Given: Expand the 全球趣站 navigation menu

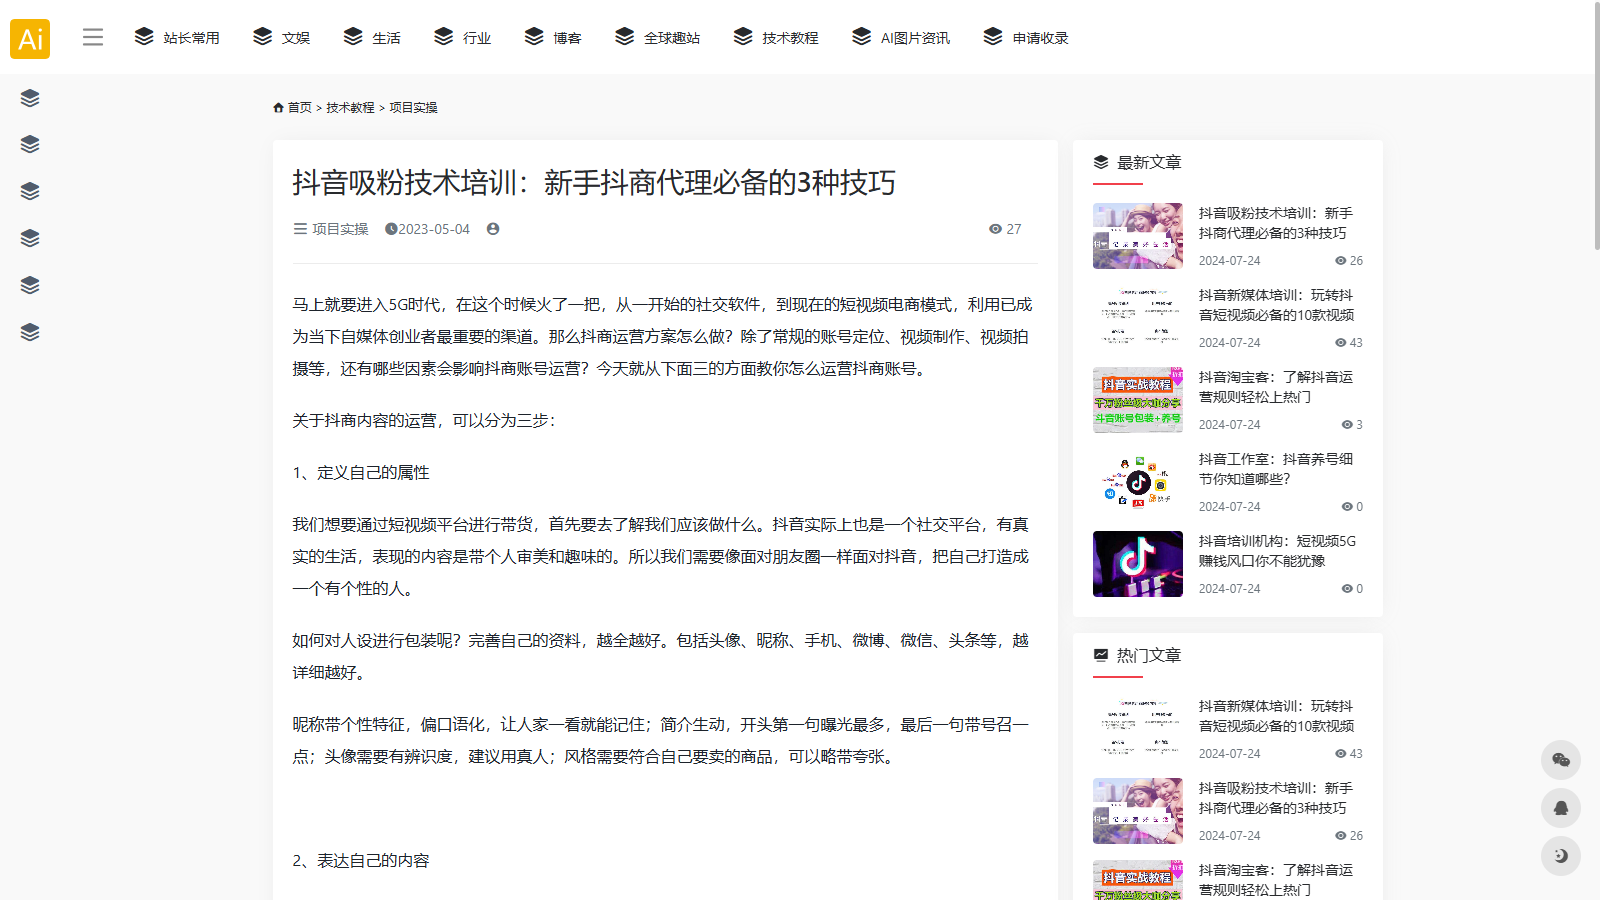Looking at the screenshot, I should tap(658, 38).
